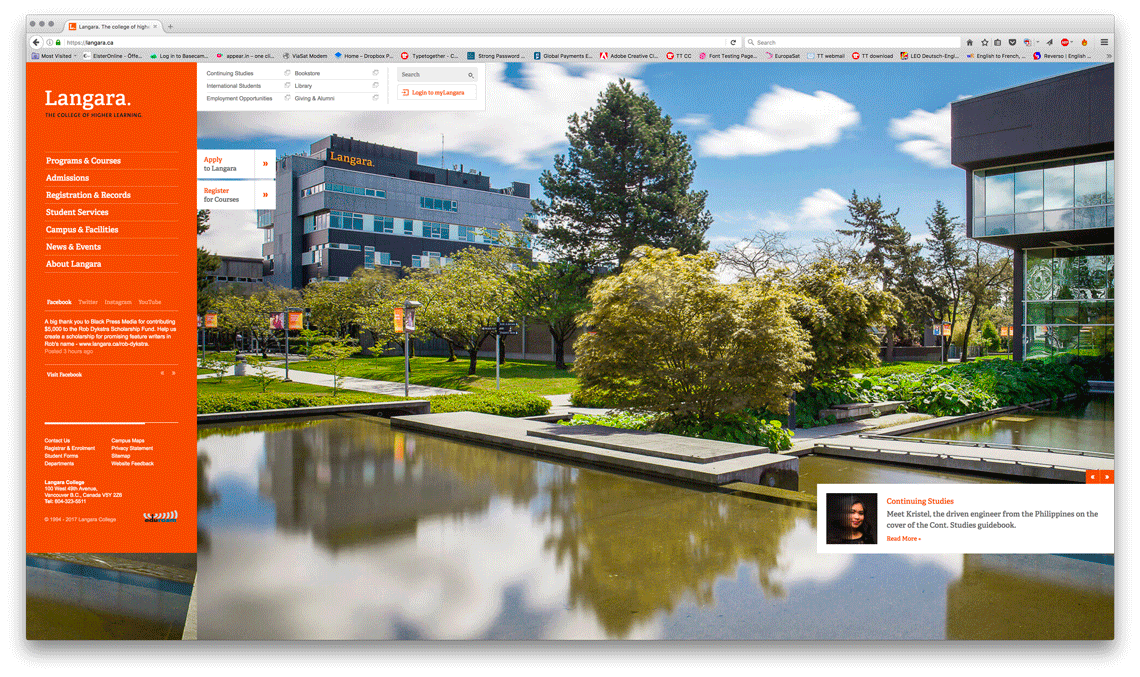
Task: Close the Langara browser tab
Action: pos(155,26)
